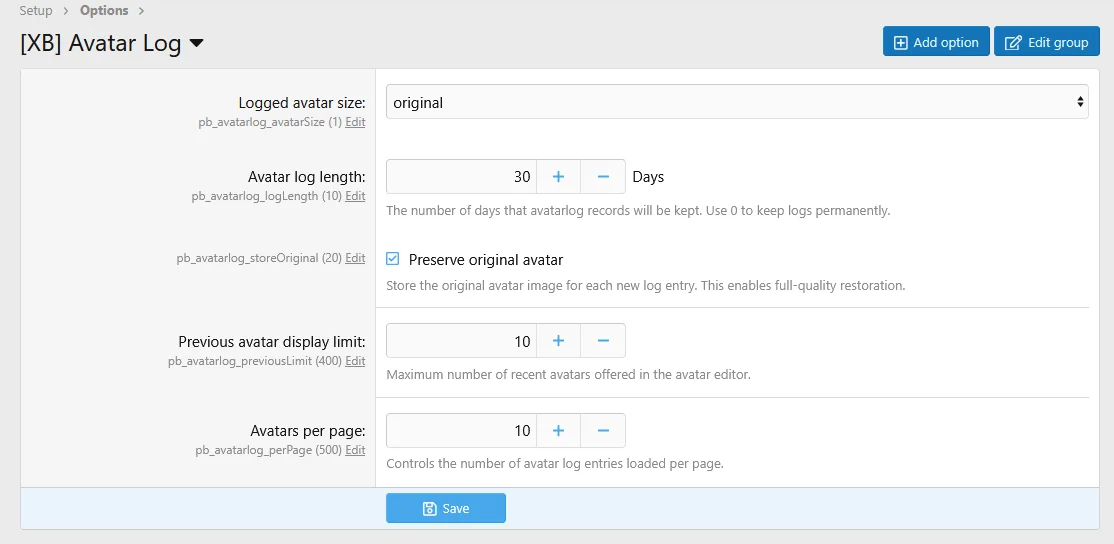Click the "Maximum number of recent avatars" hint

click(x=568, y=375)
